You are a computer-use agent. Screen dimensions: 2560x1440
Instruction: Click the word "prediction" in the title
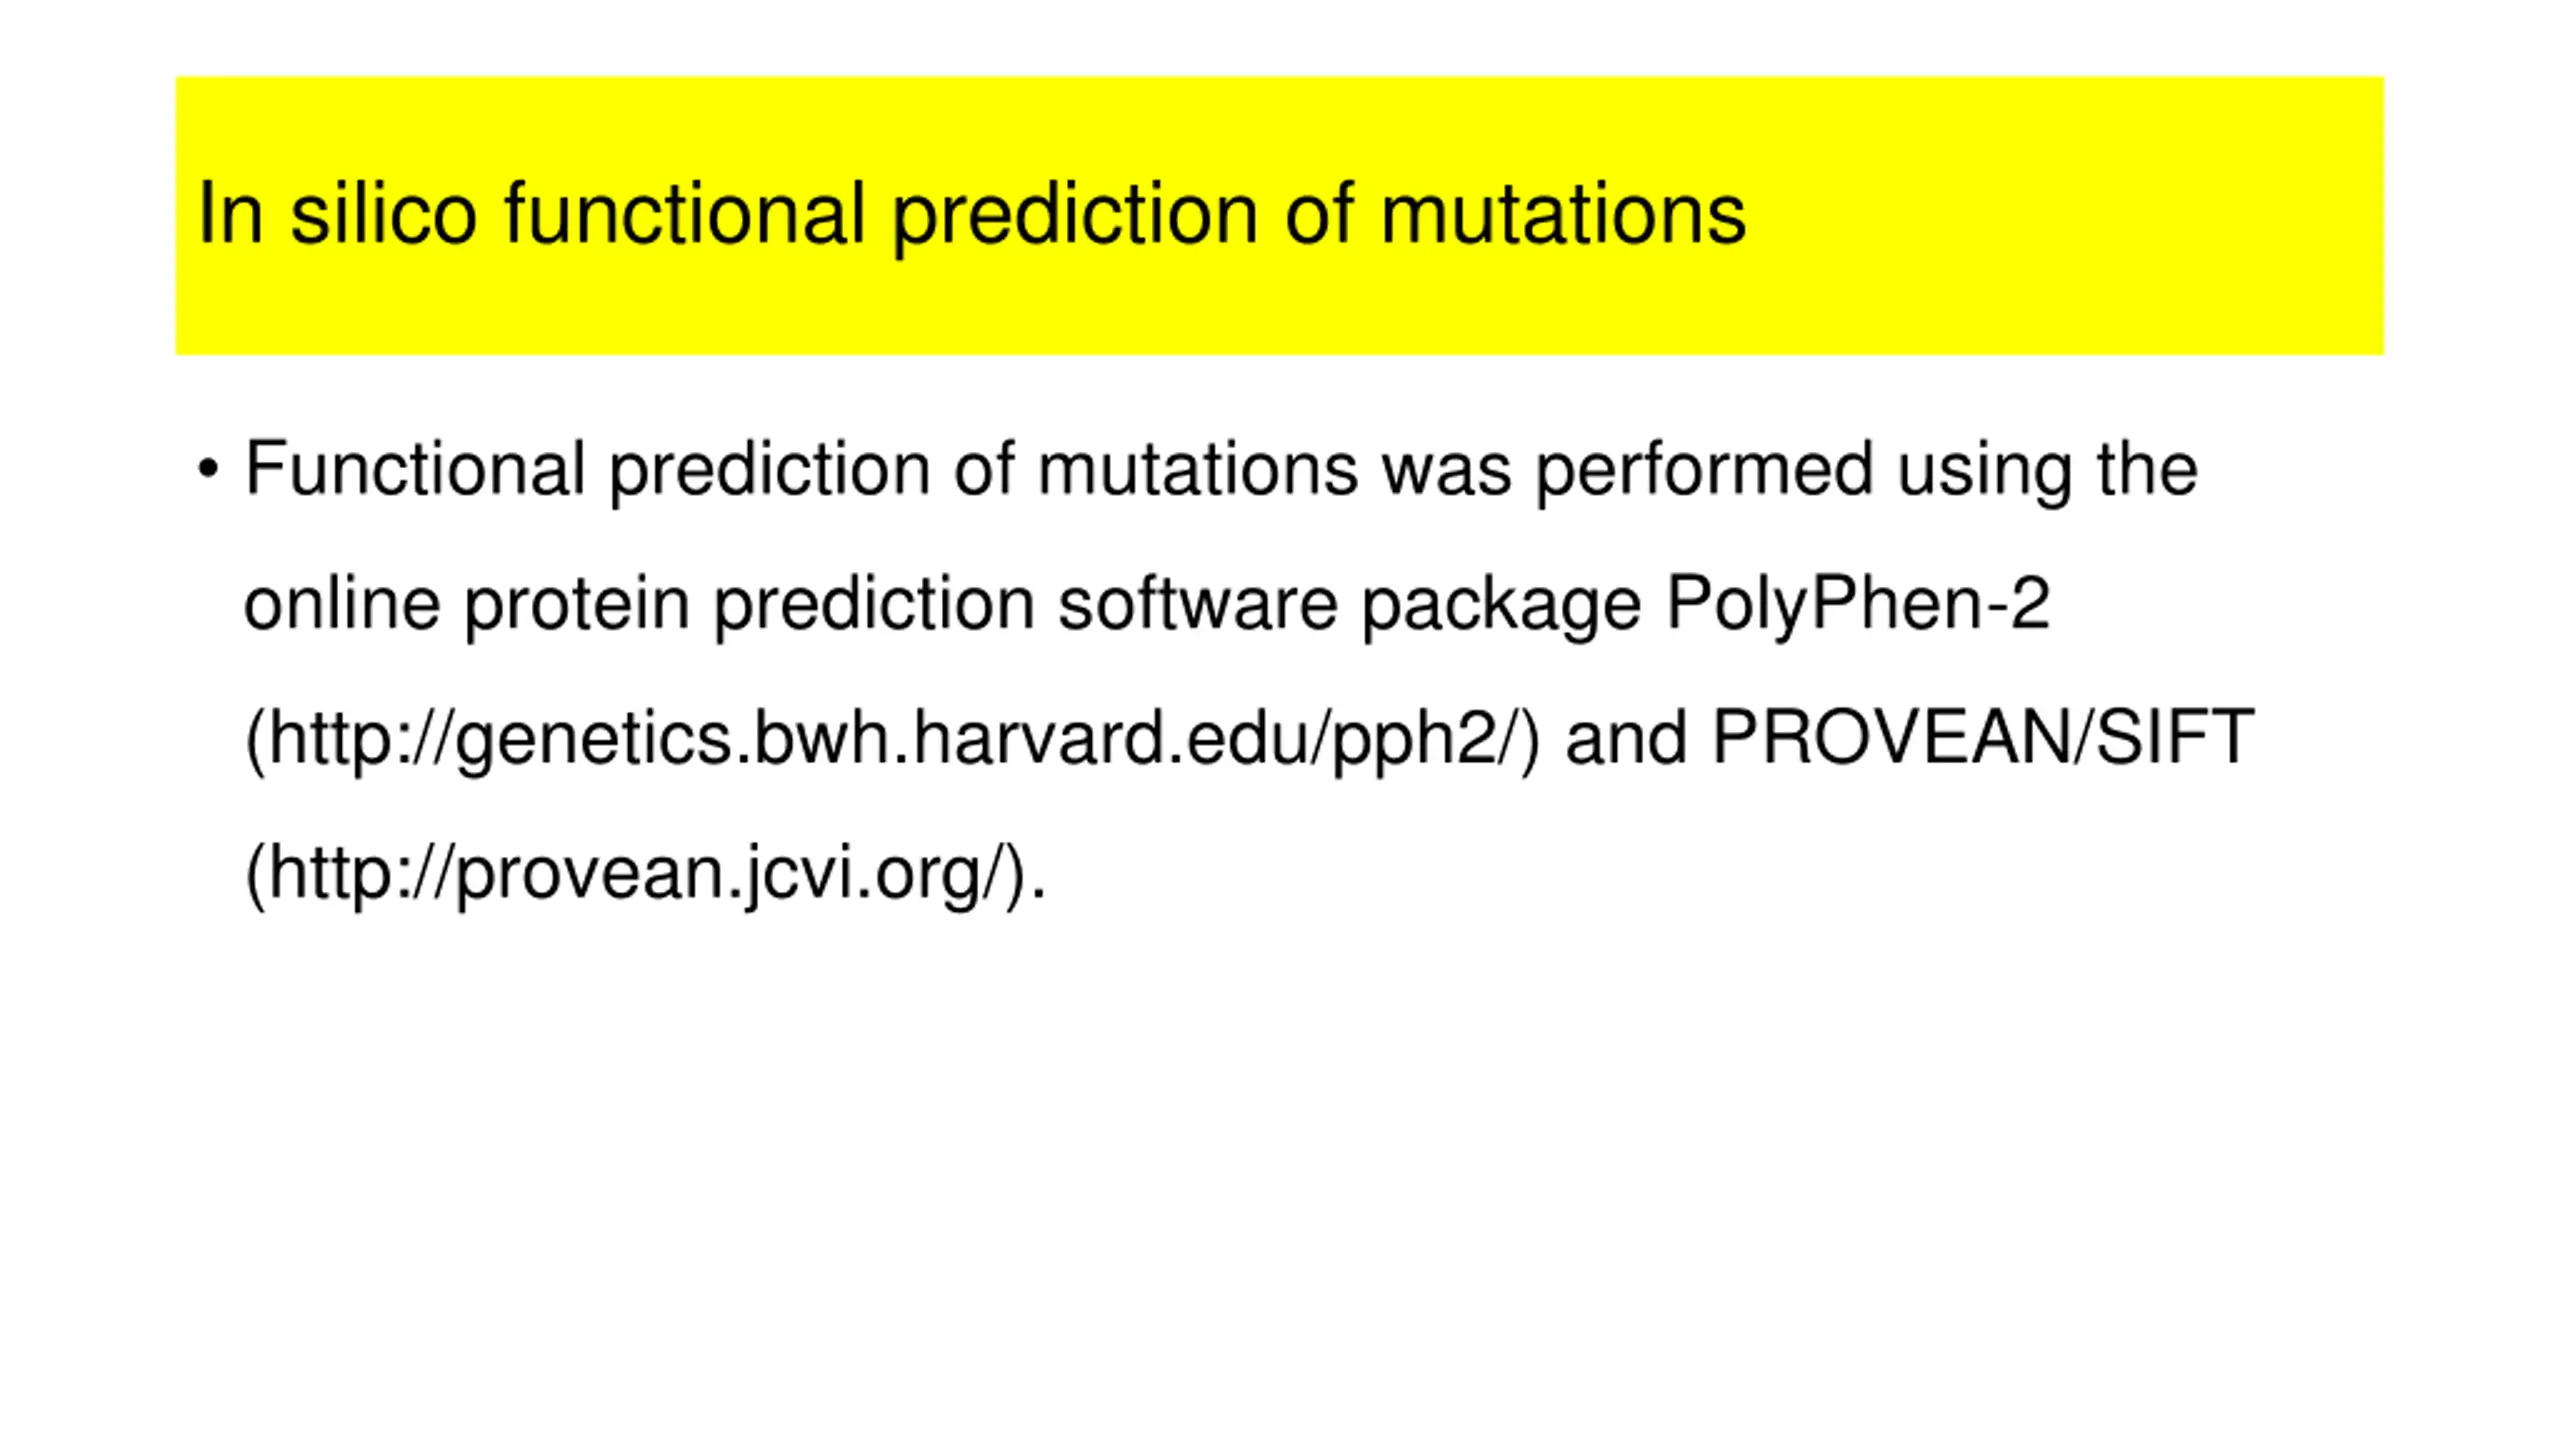click(x=1075, y=217)
